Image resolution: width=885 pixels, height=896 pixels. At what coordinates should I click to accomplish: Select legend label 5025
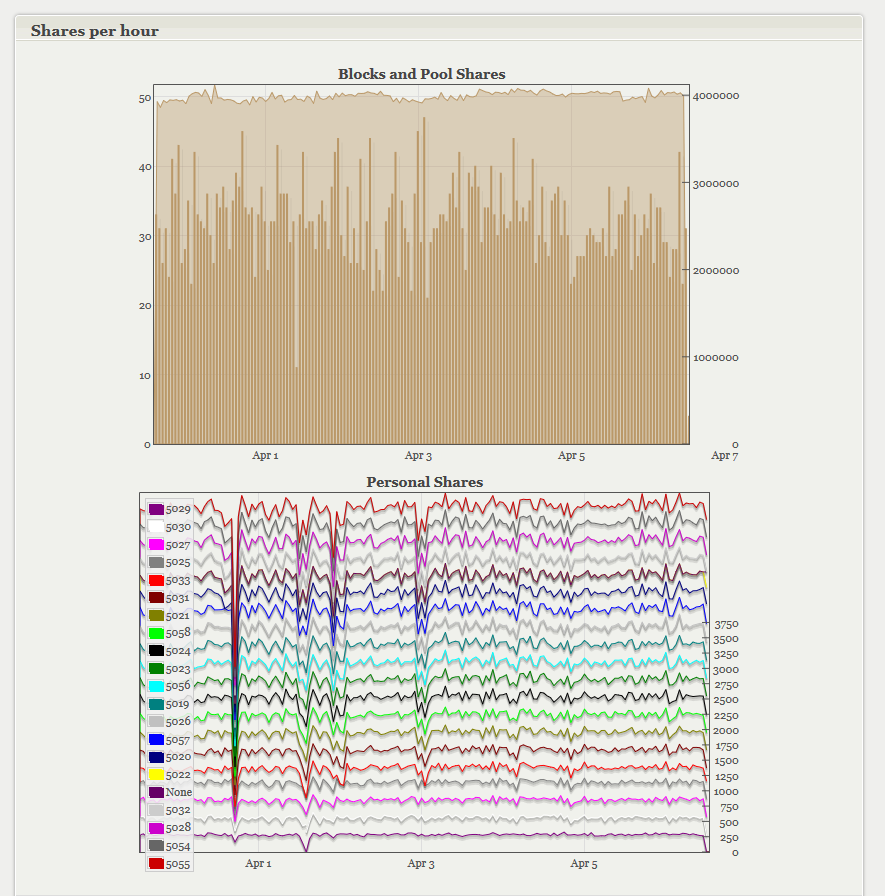point(178,562)
